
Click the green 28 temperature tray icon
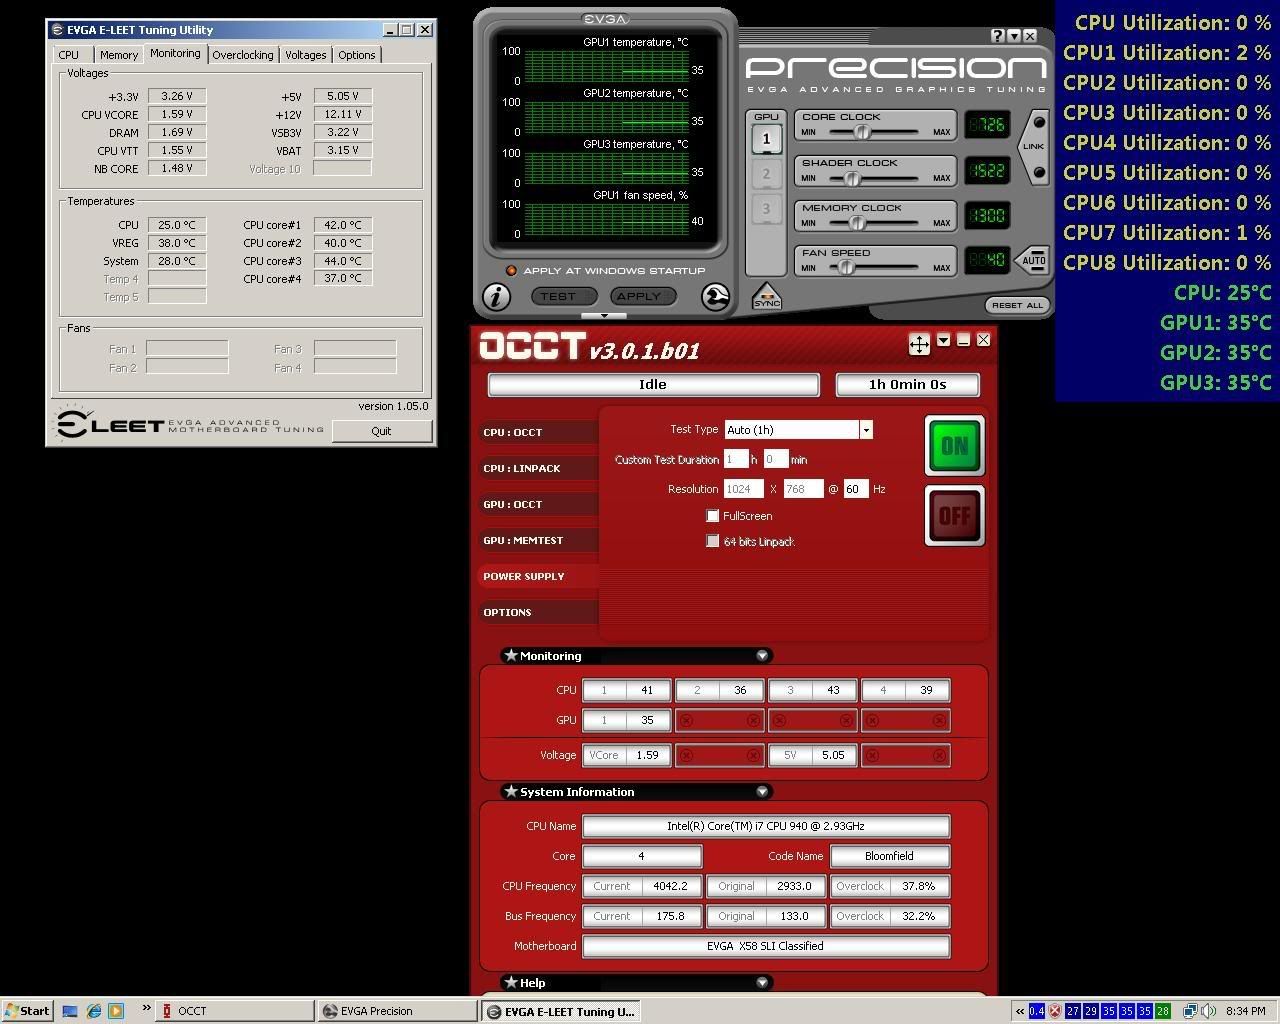[1162, 1011]
